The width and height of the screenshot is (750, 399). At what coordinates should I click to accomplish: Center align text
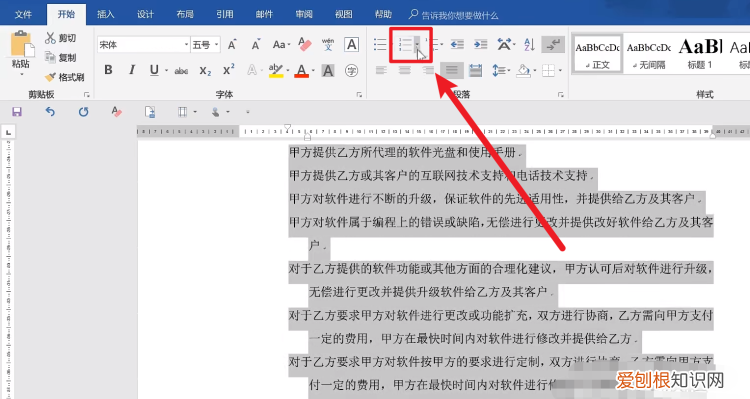pyautogui.click(x=405, y=70)
